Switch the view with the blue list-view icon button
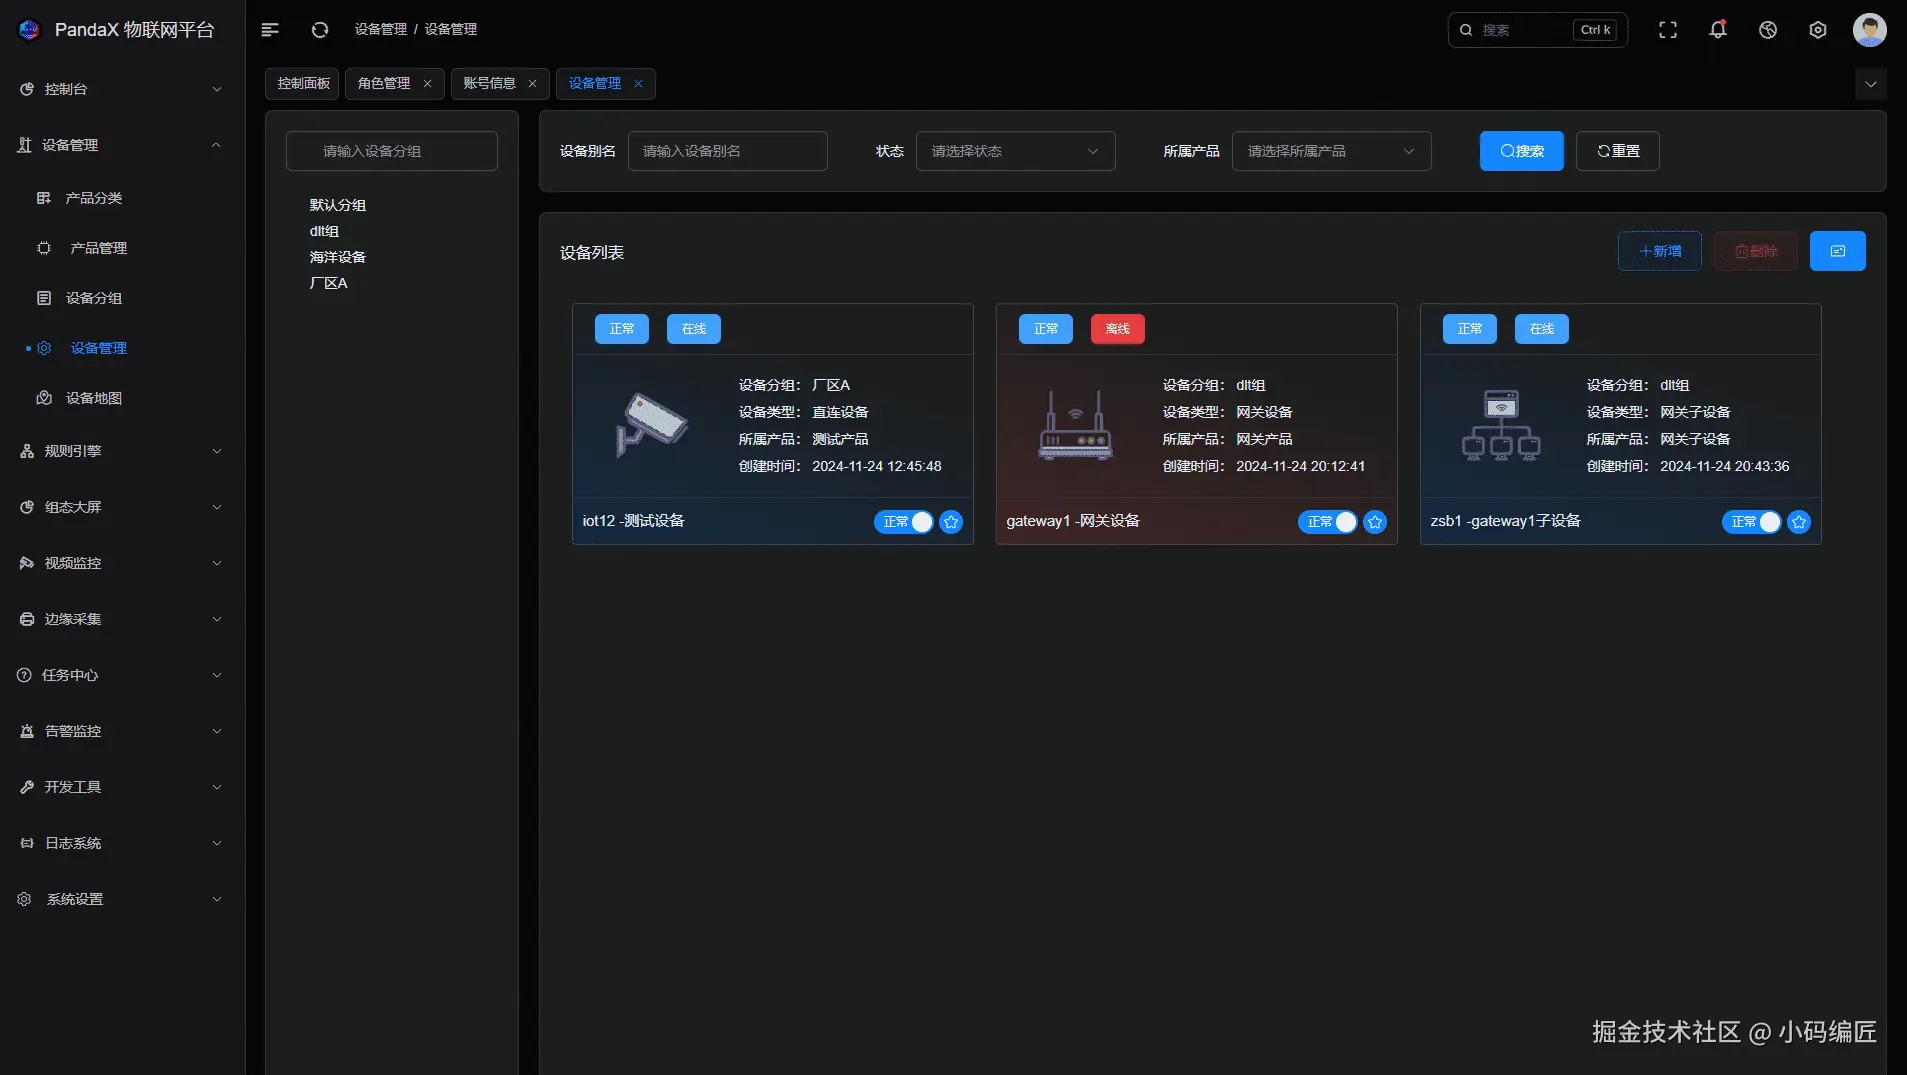This screenshot has width=1907, height=1075. 1838,251
